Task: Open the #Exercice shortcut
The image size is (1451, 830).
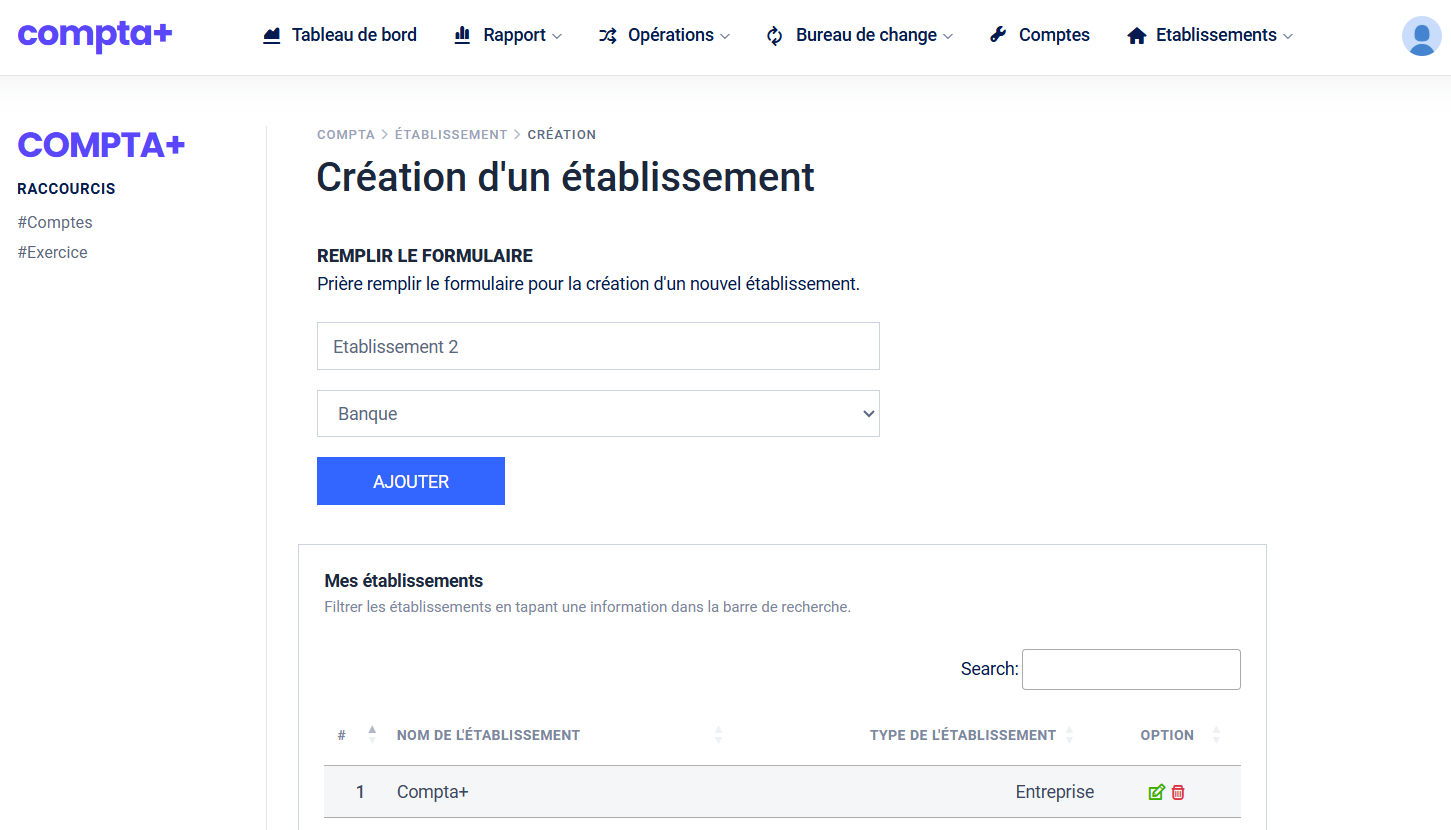Action: (52, 252)
